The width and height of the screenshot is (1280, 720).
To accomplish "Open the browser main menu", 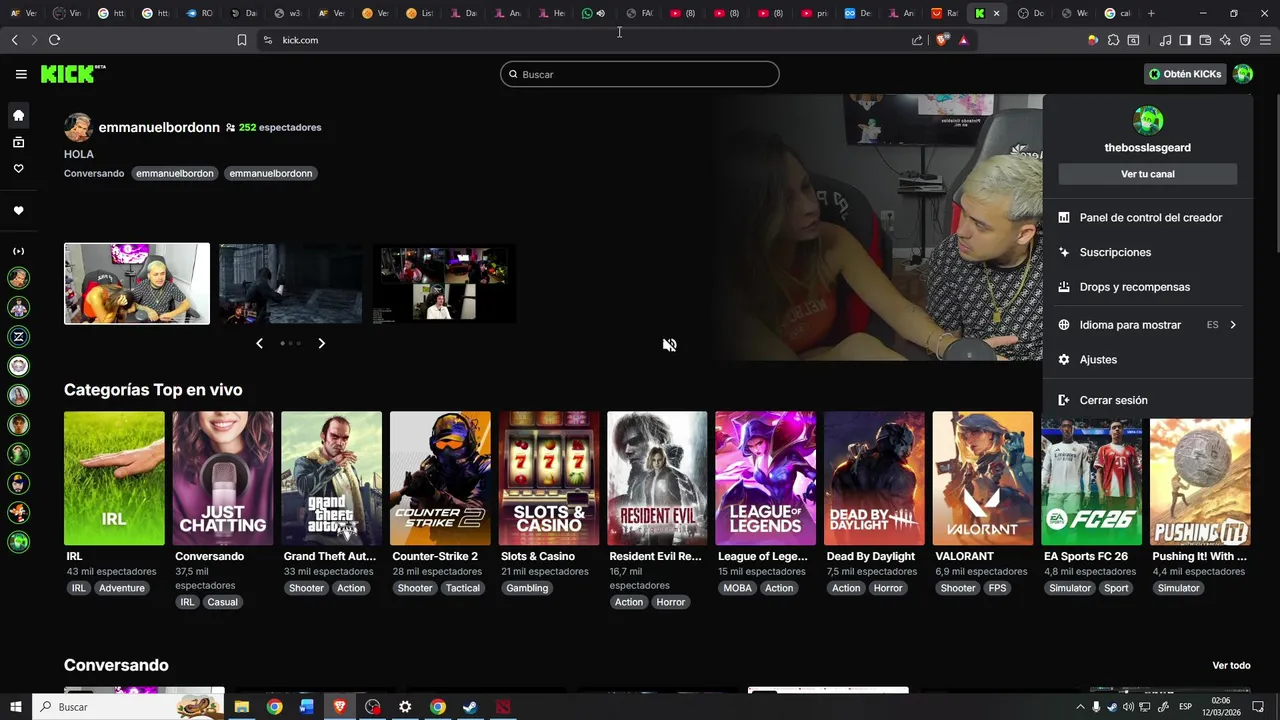I will (x=1266, y=40).
